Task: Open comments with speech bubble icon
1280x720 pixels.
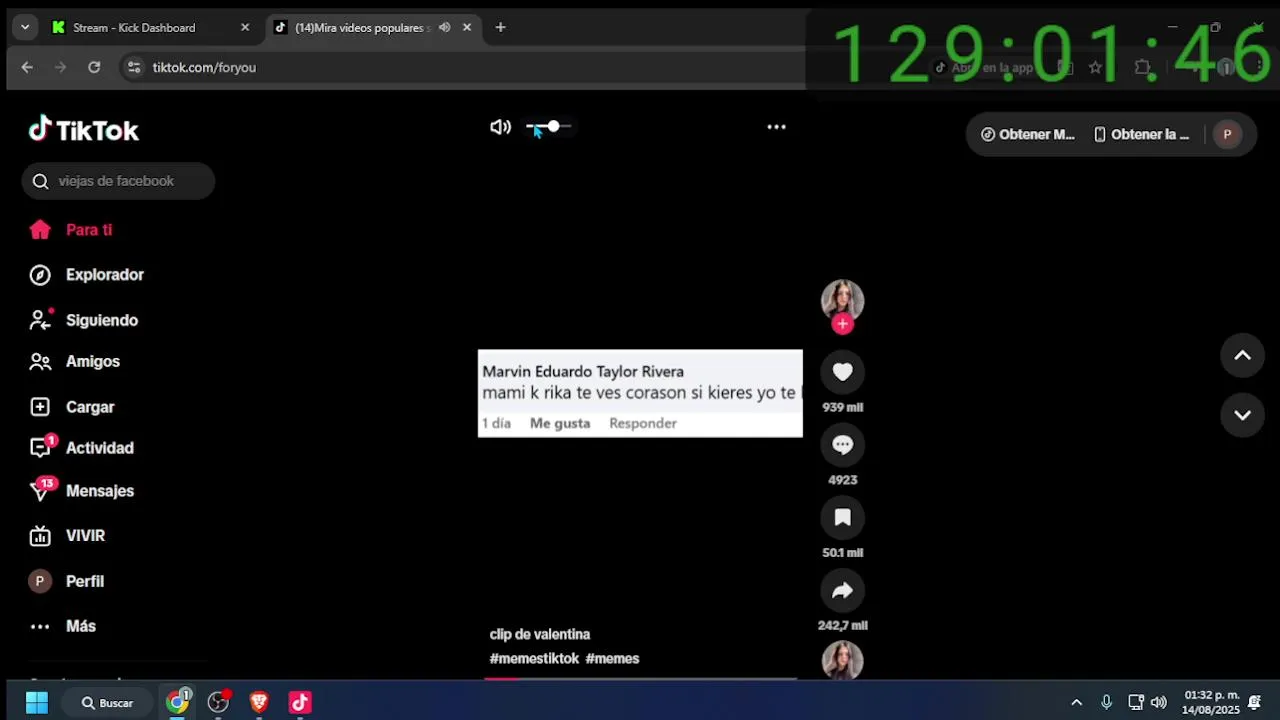Action: (x=842, y=445)
